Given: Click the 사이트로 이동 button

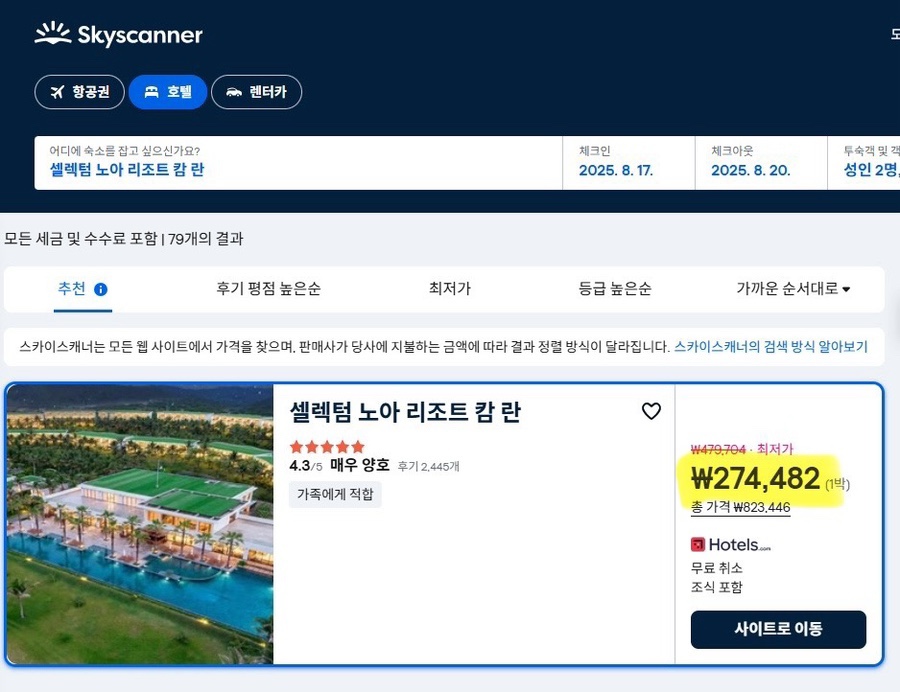Looking at the screenshot, I should pos(778,629).
